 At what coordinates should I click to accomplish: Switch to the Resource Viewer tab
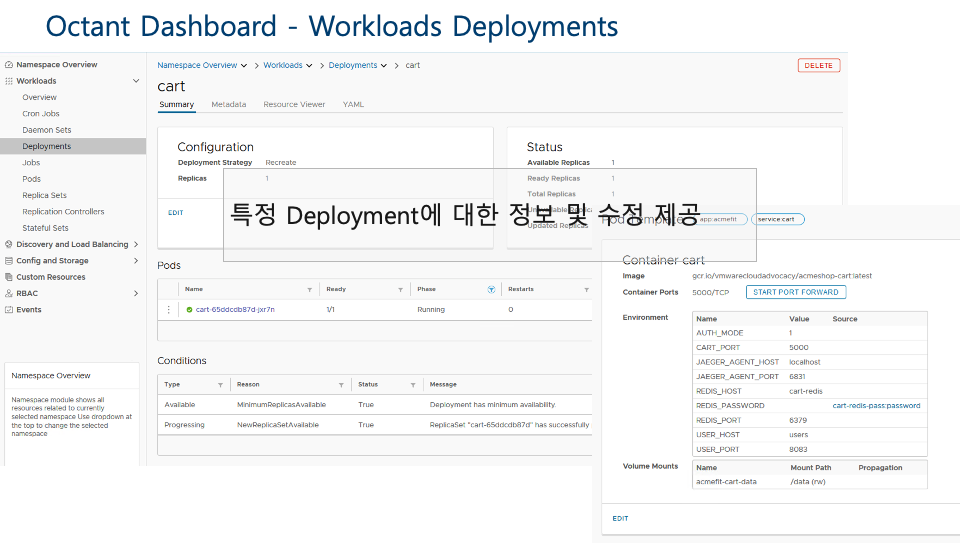click(x=294, y=105)
